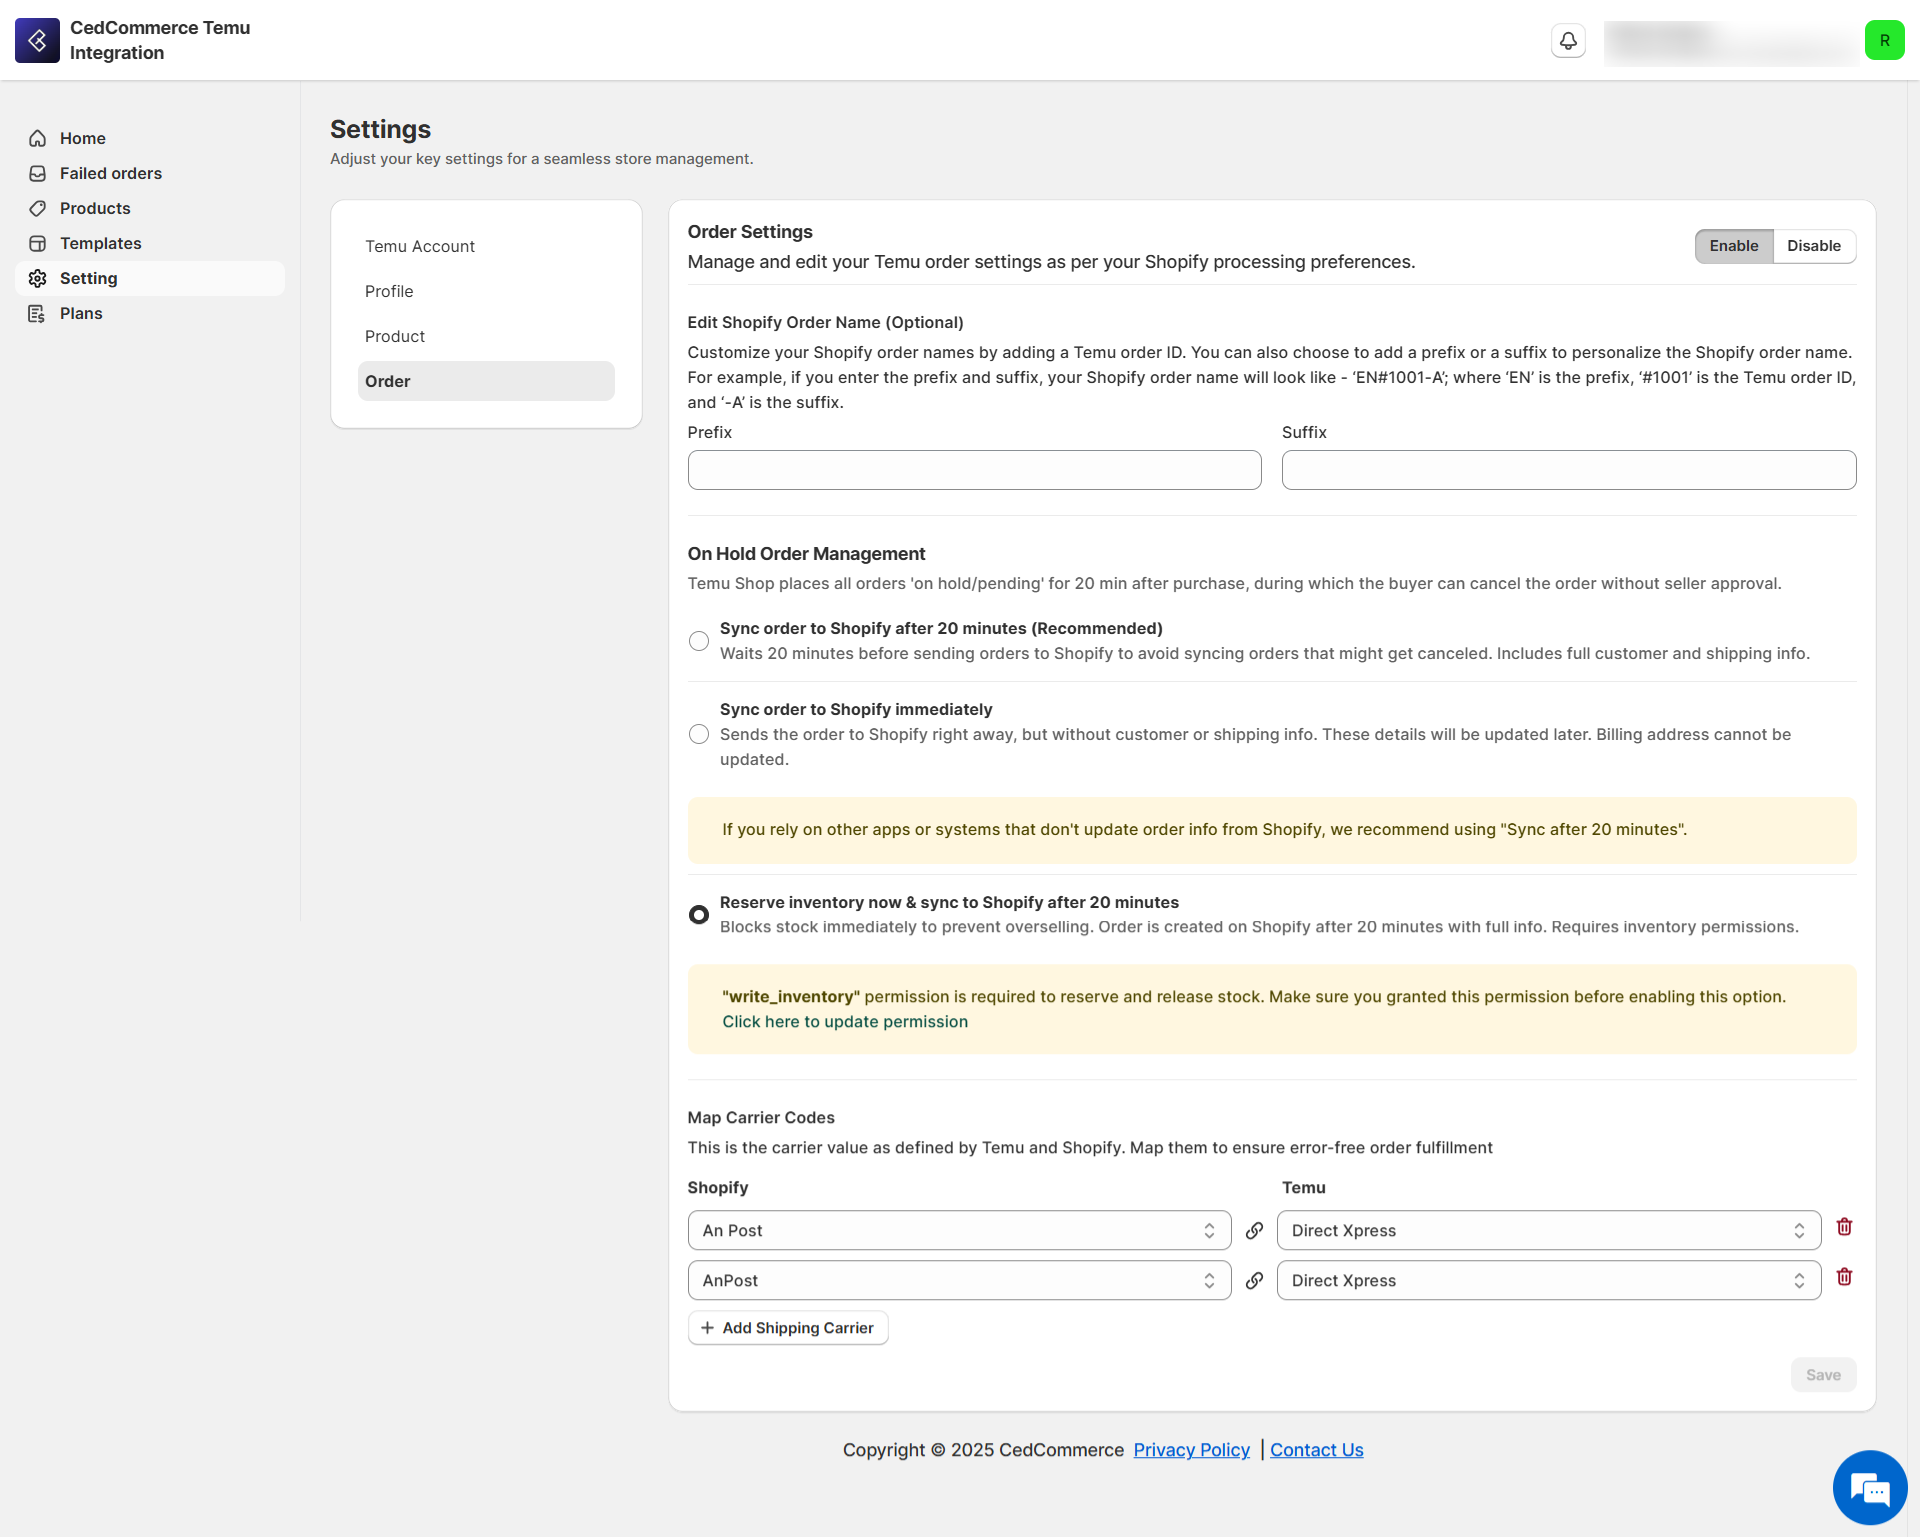Open first row Direct Xpress Temu dropdown
The image size is (1920, 1538).
pos(1548,1231)
